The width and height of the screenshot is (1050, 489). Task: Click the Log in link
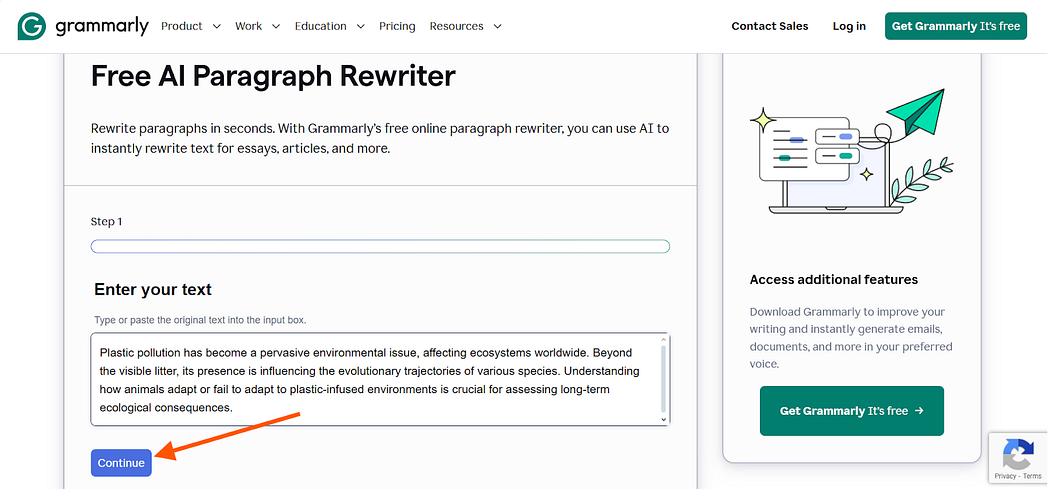[849, 26]
